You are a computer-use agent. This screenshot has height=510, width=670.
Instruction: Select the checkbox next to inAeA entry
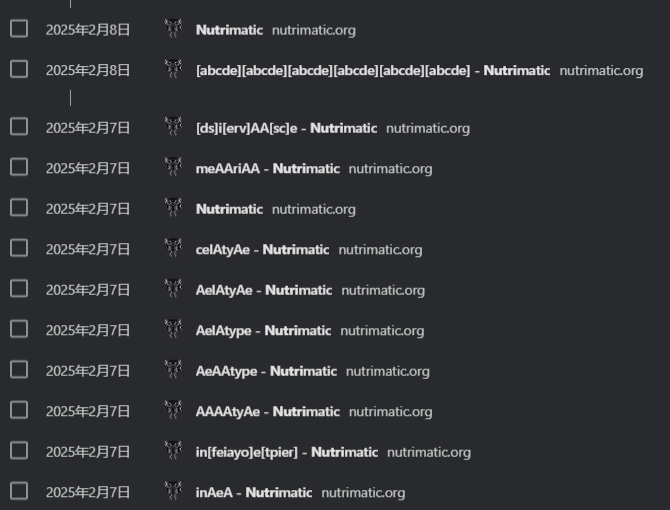pos(19,491)
